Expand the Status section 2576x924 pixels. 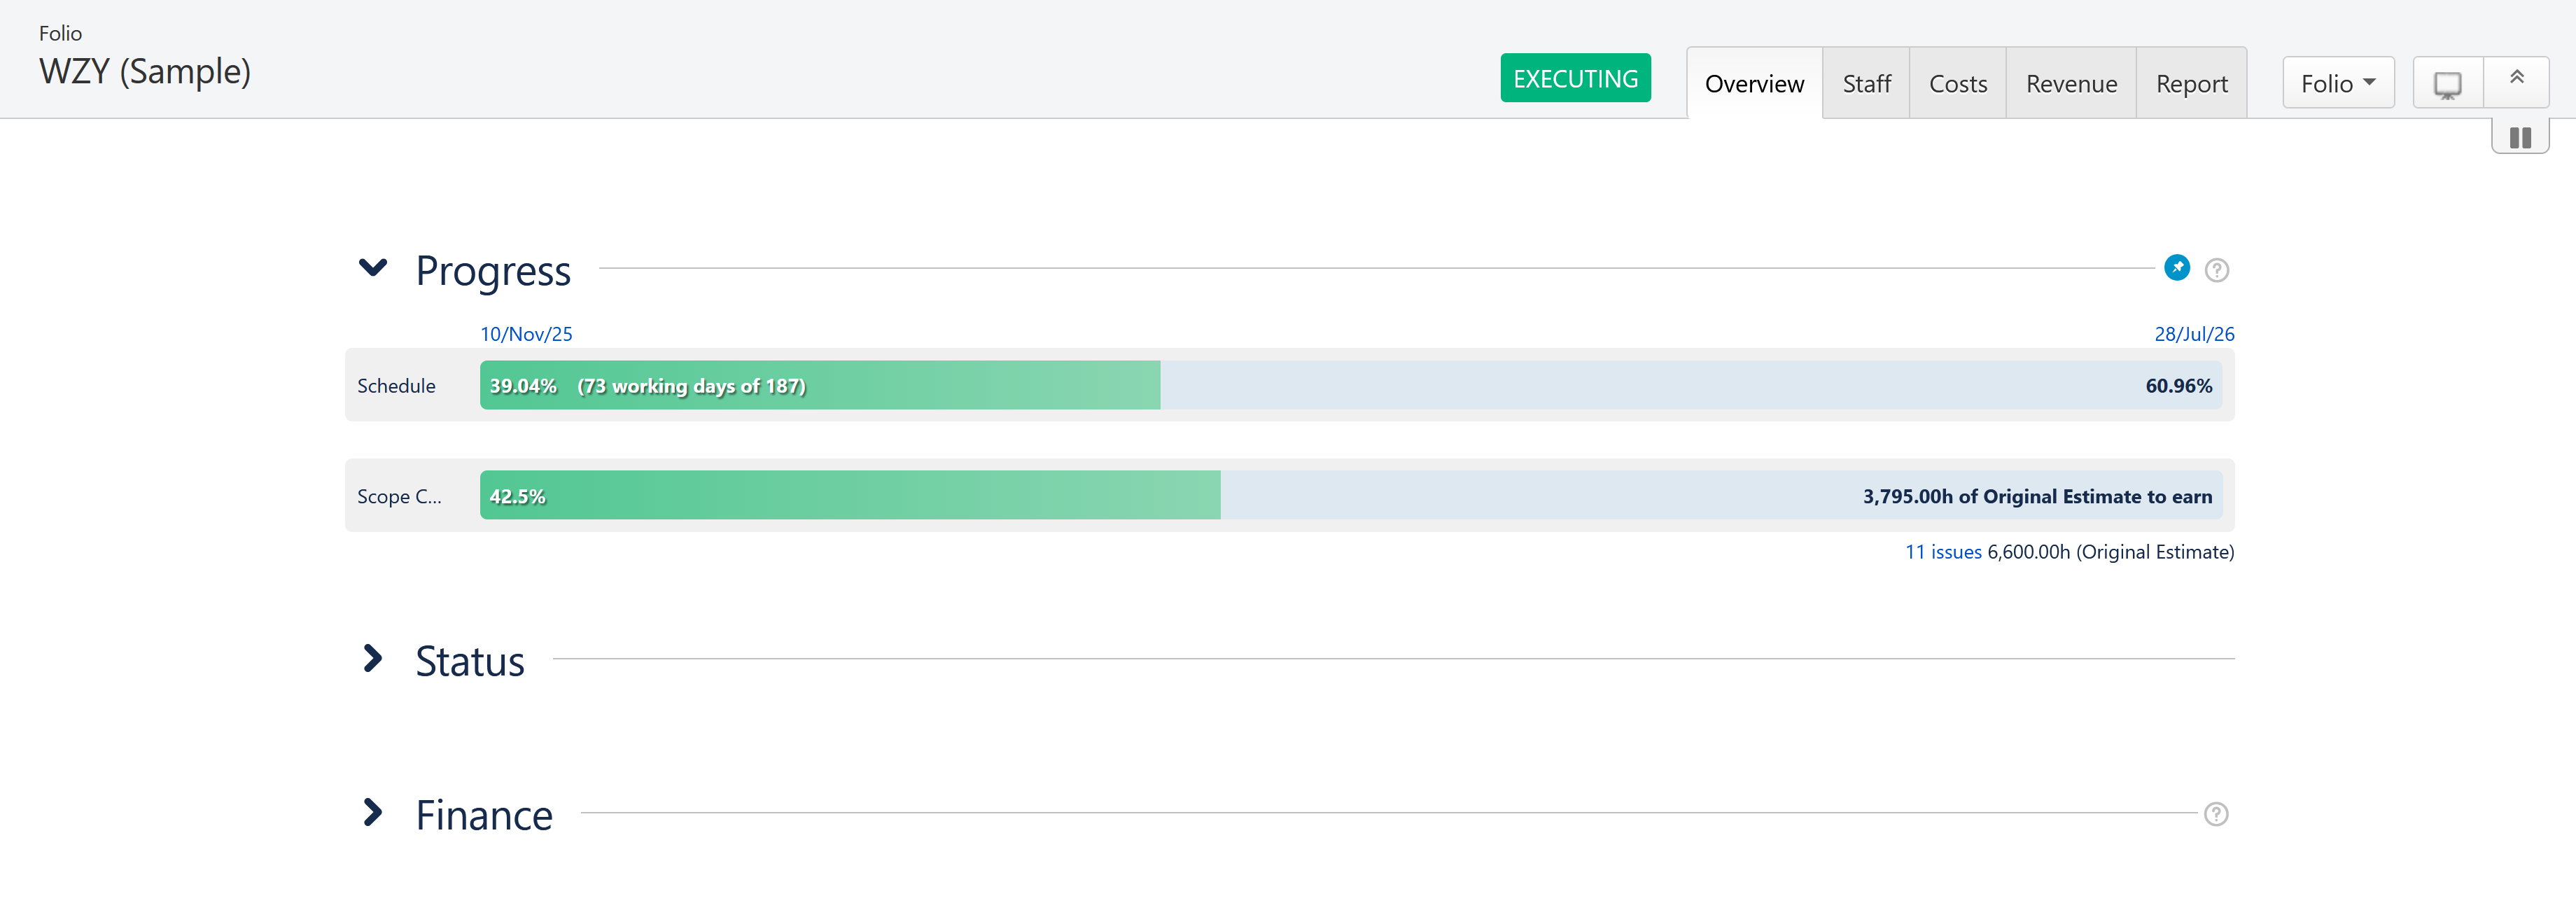coord(373,658)
